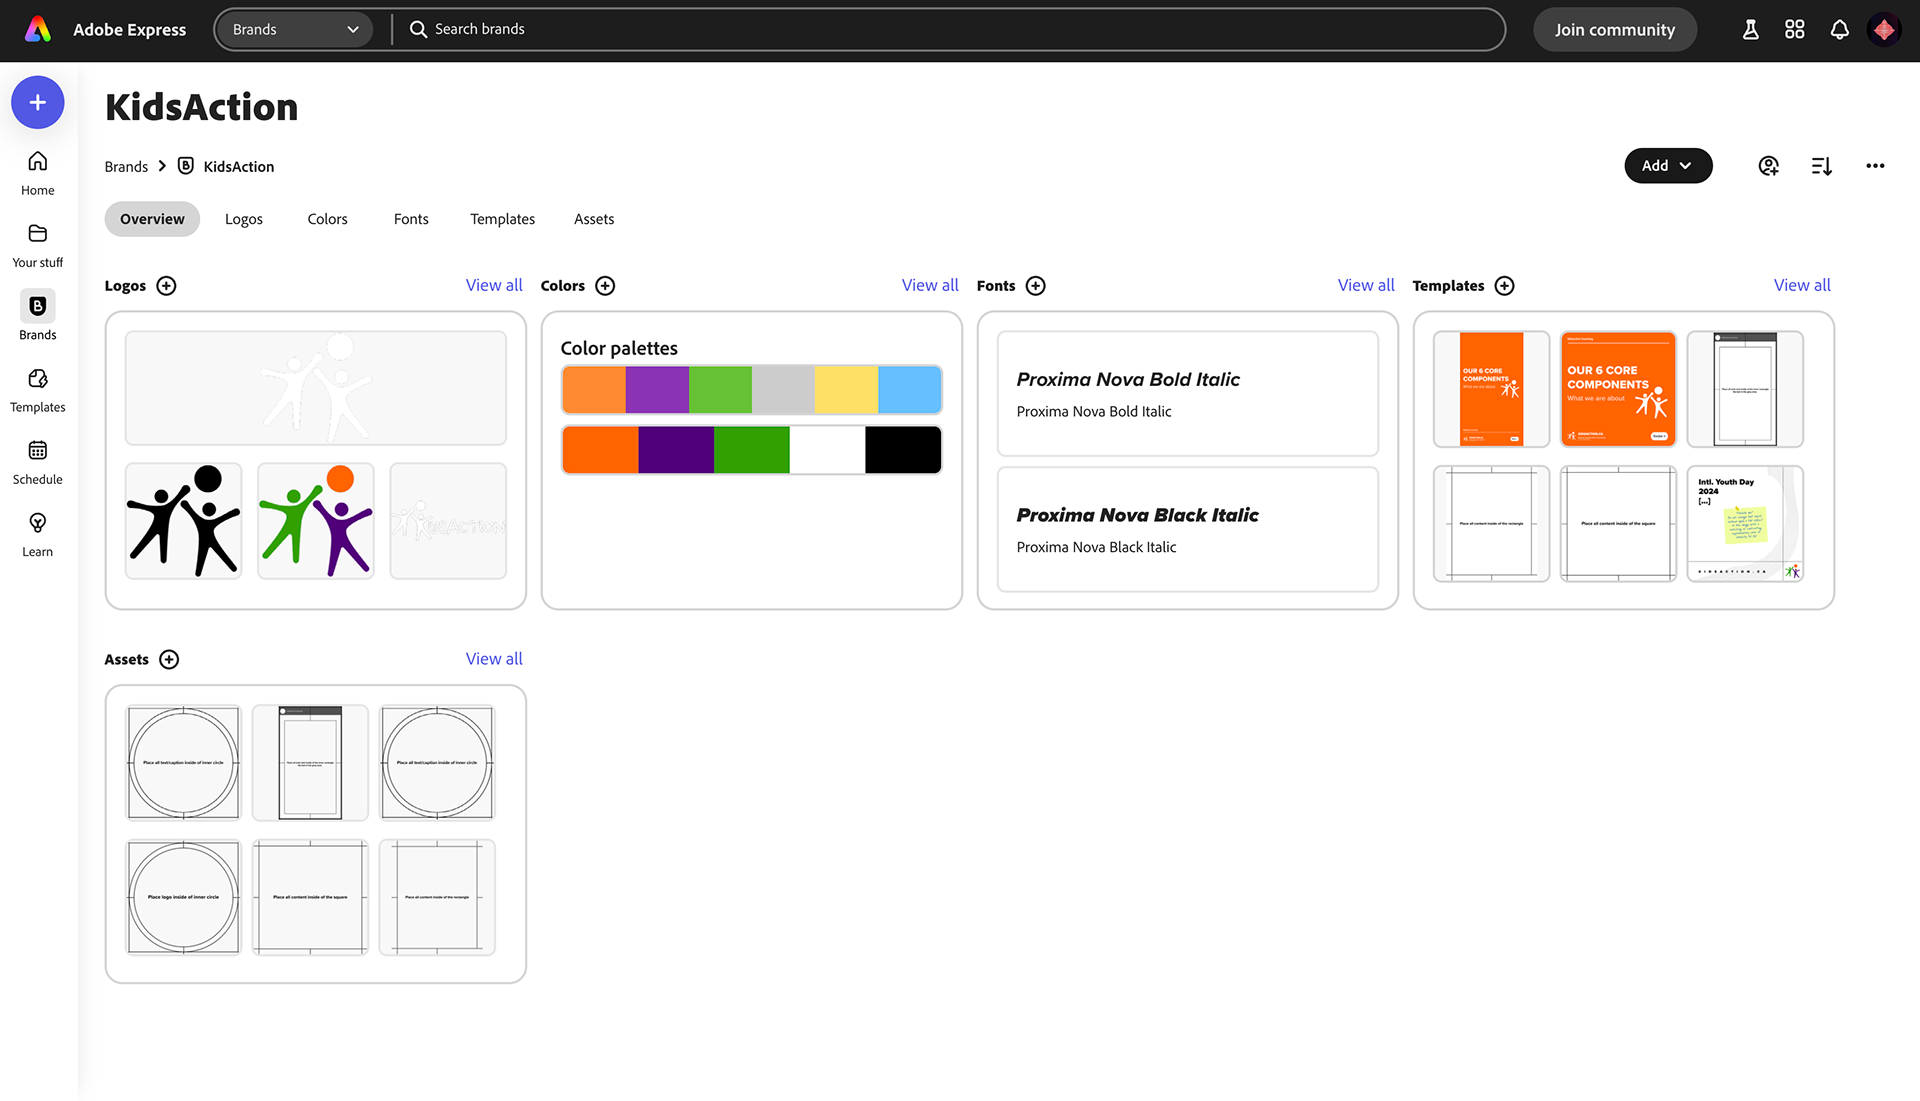1920x1101 pixels.
Task: Click the KidsAction brand icon in breadcrumb
Action: coord(186,166)
